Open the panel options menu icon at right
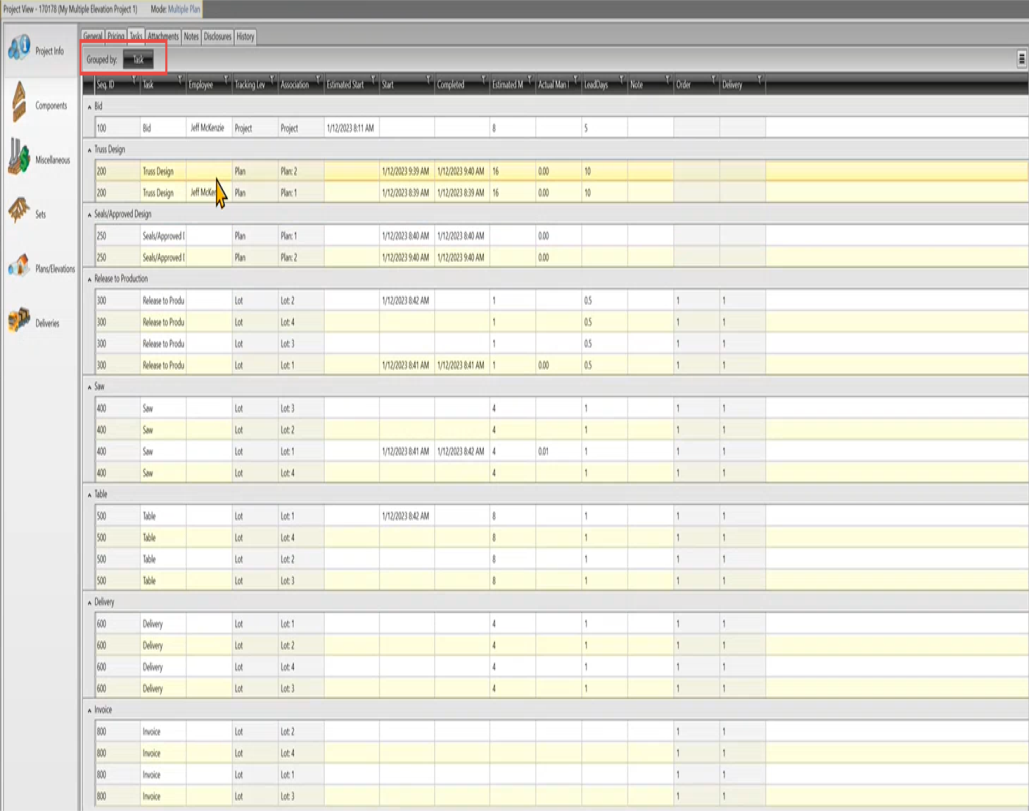This screenshot has width=1029, height=811. [1021, 59]
